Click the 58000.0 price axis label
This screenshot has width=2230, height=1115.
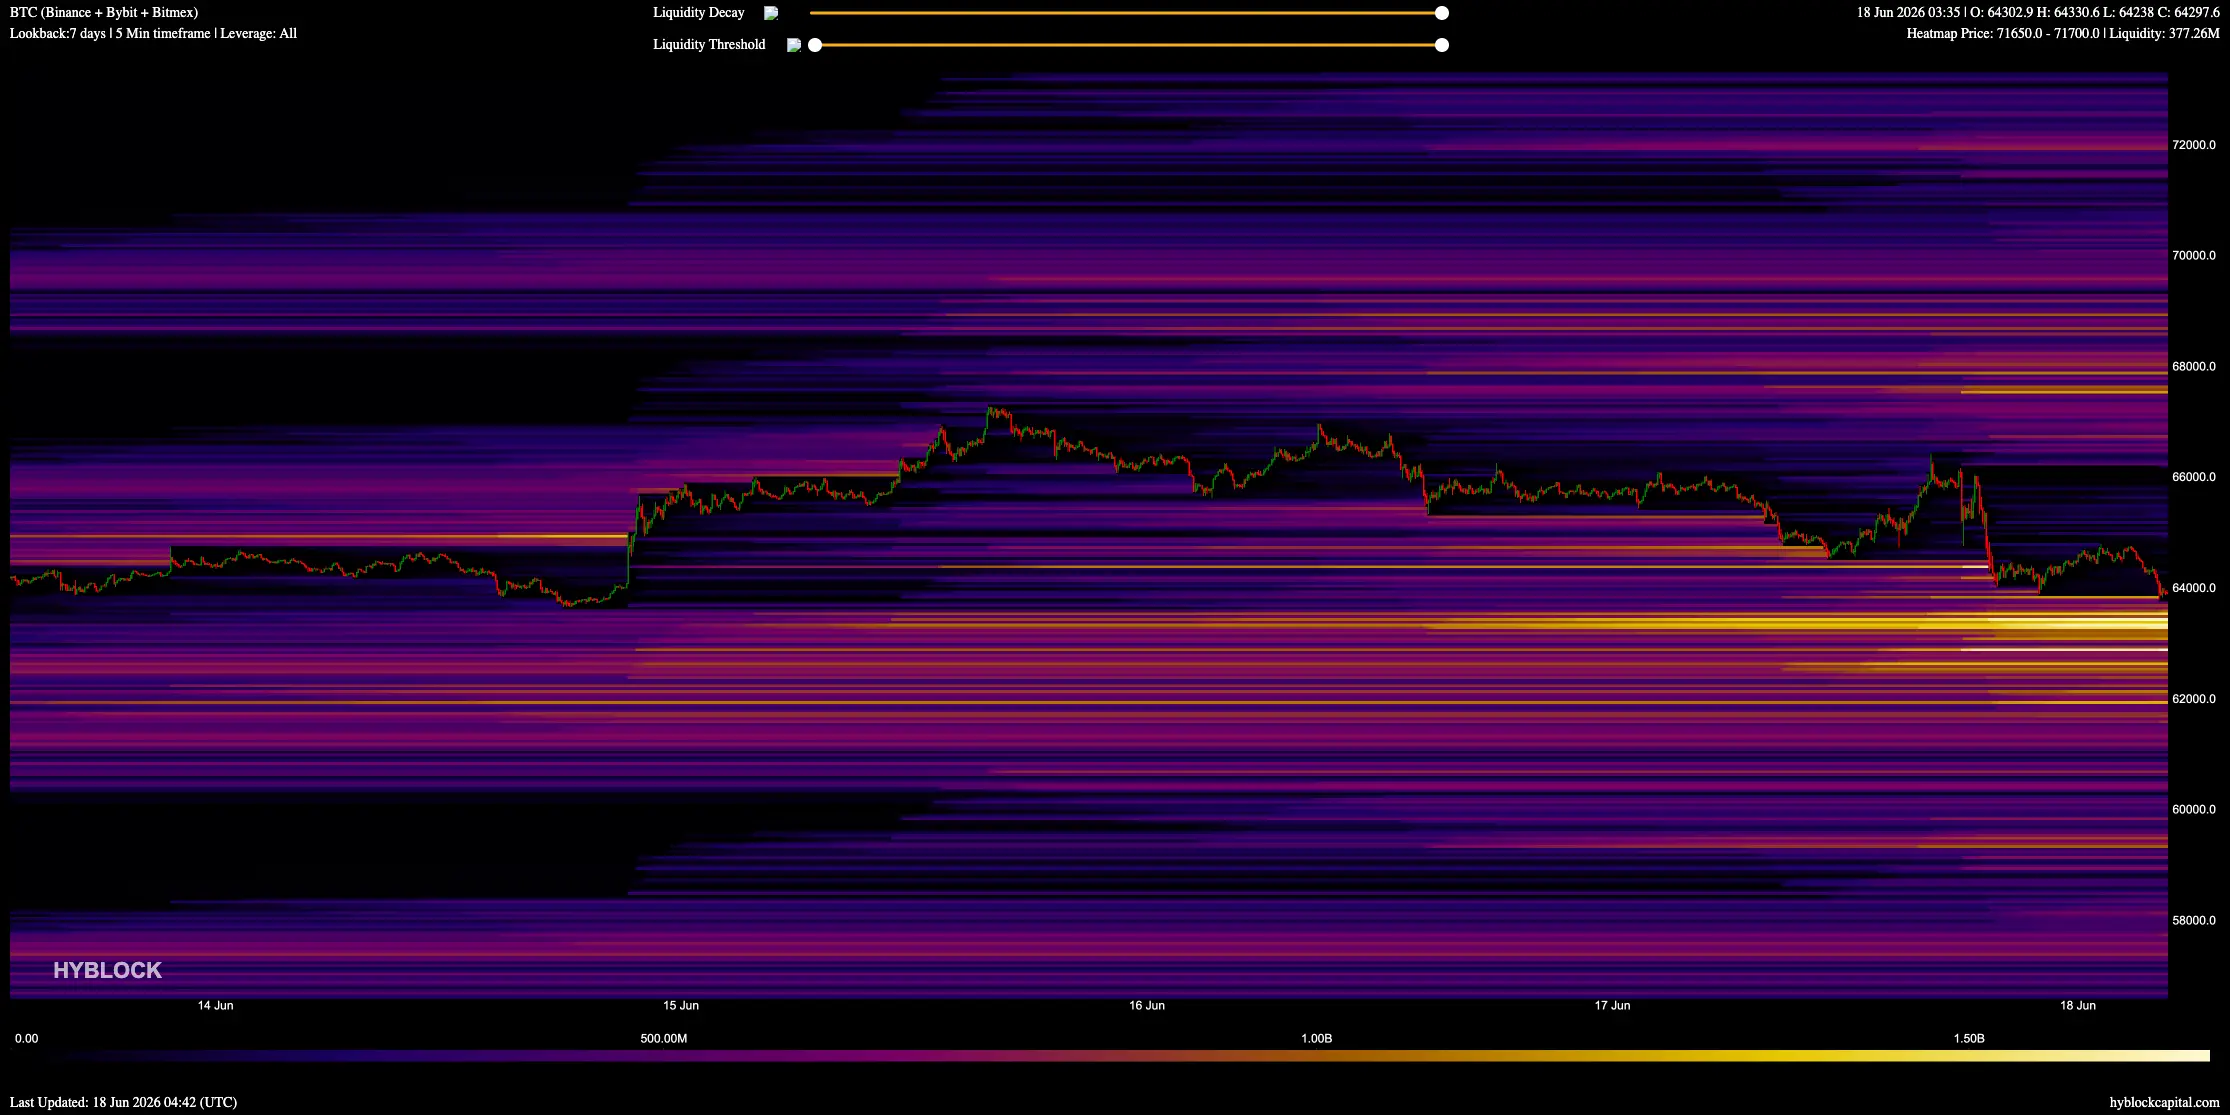[x=2193, y=921]
